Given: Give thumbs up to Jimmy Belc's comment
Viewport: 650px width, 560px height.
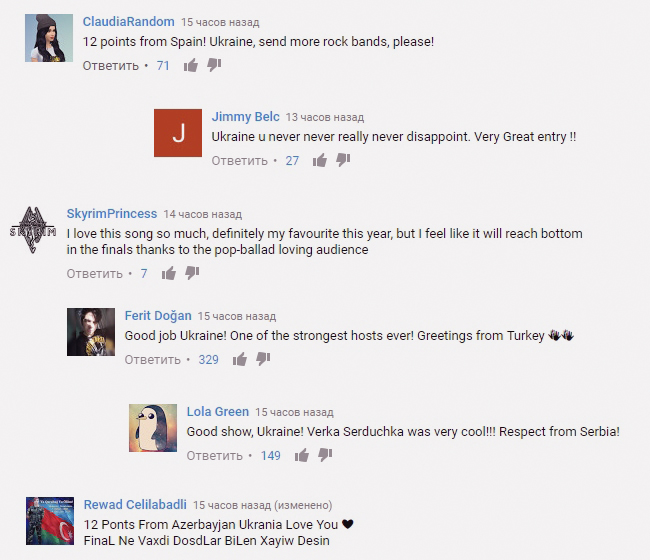Looking at the screenshot, I should (x=320, y=160).
